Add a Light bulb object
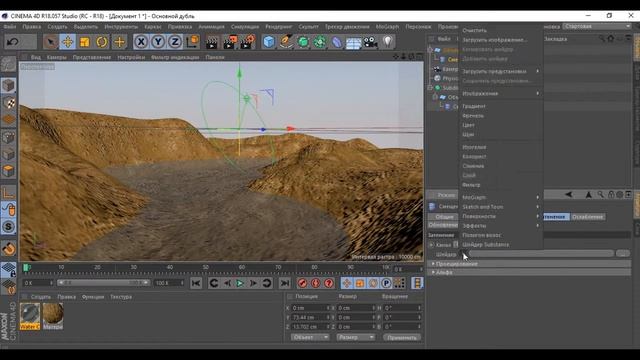 tap(387, 42)
